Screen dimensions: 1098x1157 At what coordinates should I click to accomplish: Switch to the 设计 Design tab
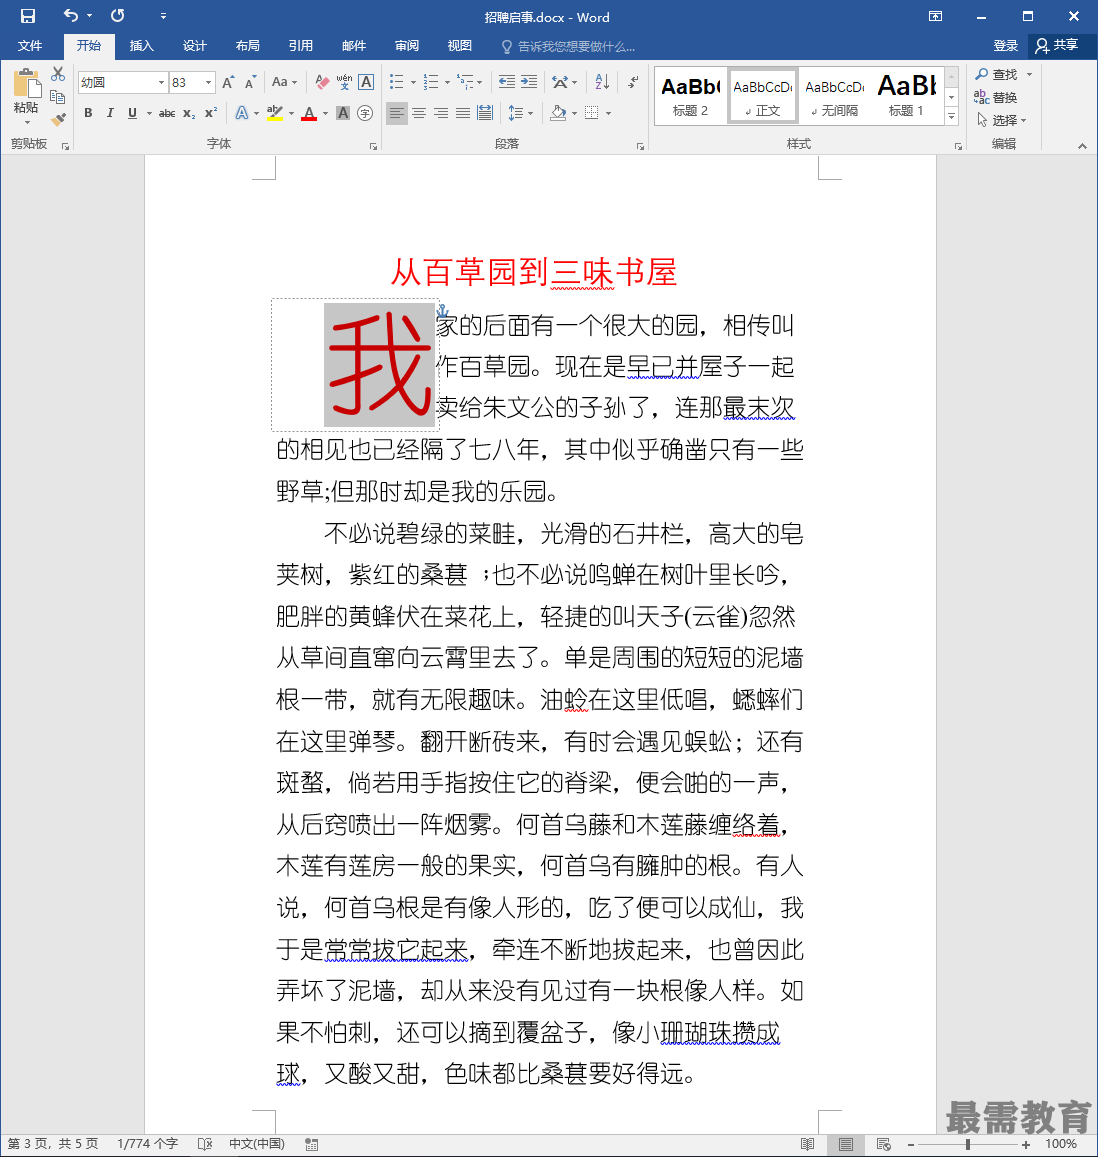coord(195,46)
